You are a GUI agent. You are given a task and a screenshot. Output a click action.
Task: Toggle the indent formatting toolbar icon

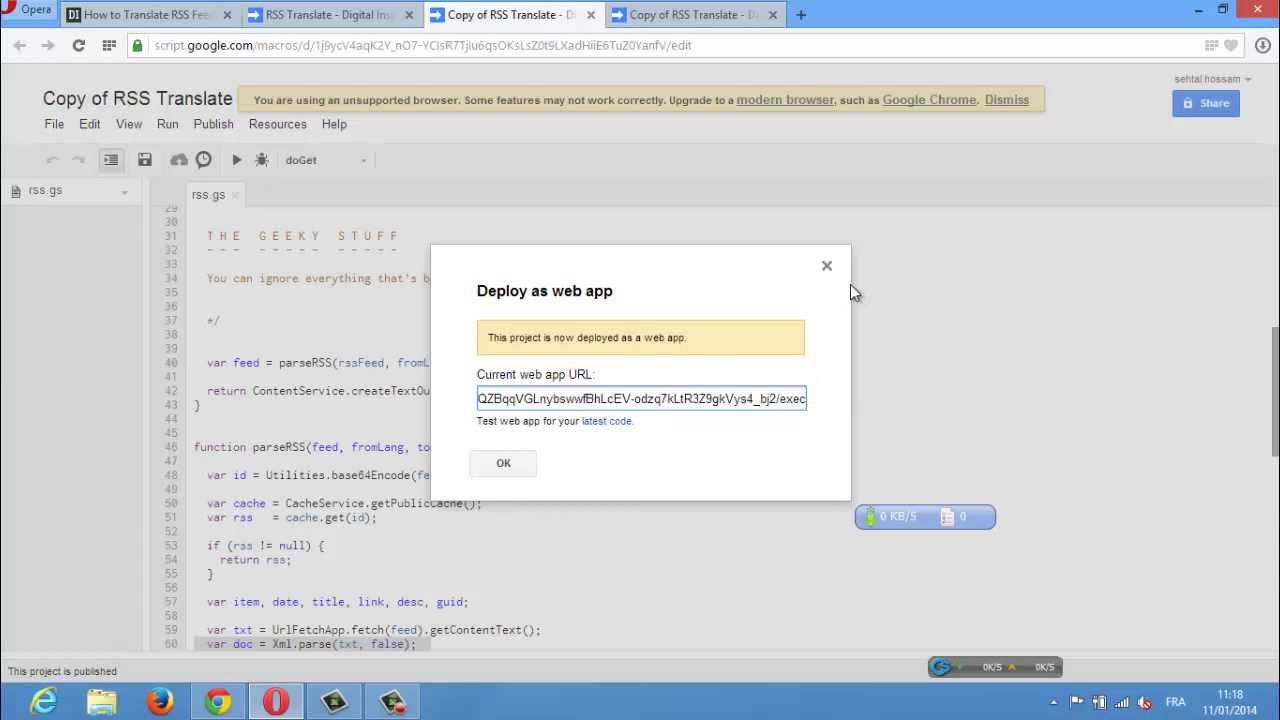point(111,160)
